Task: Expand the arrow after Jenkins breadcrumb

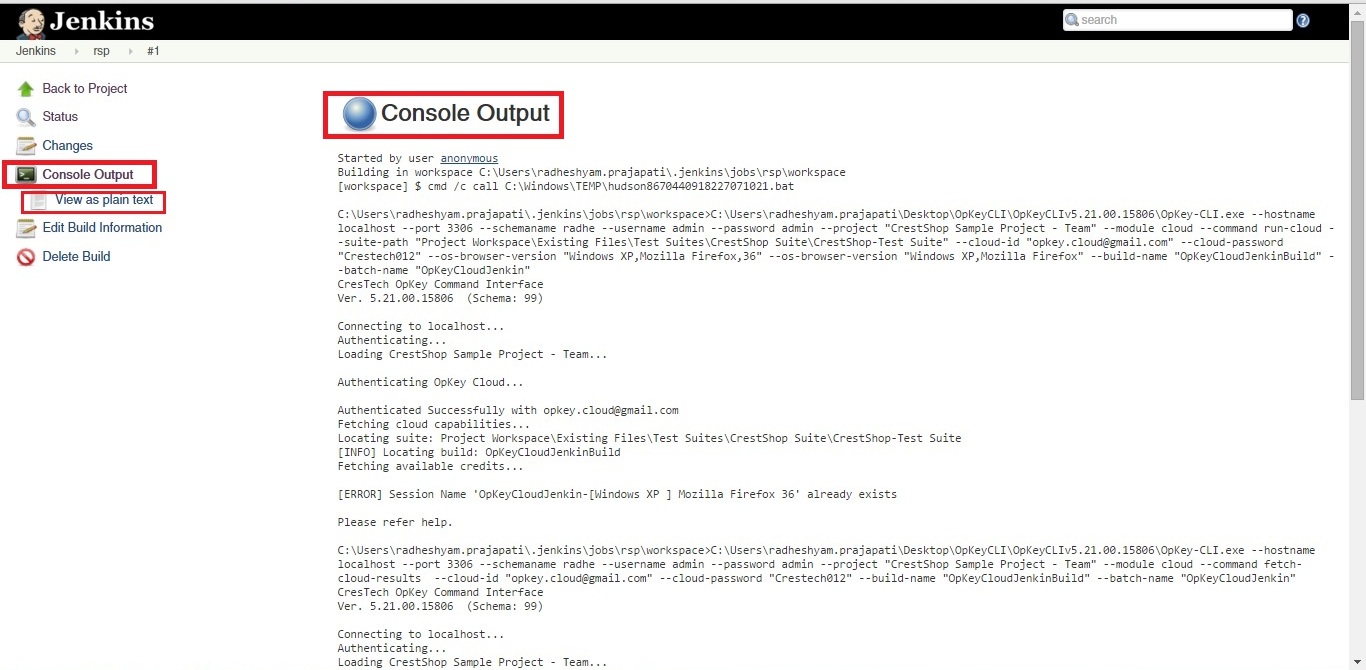Action: [76, 51]
